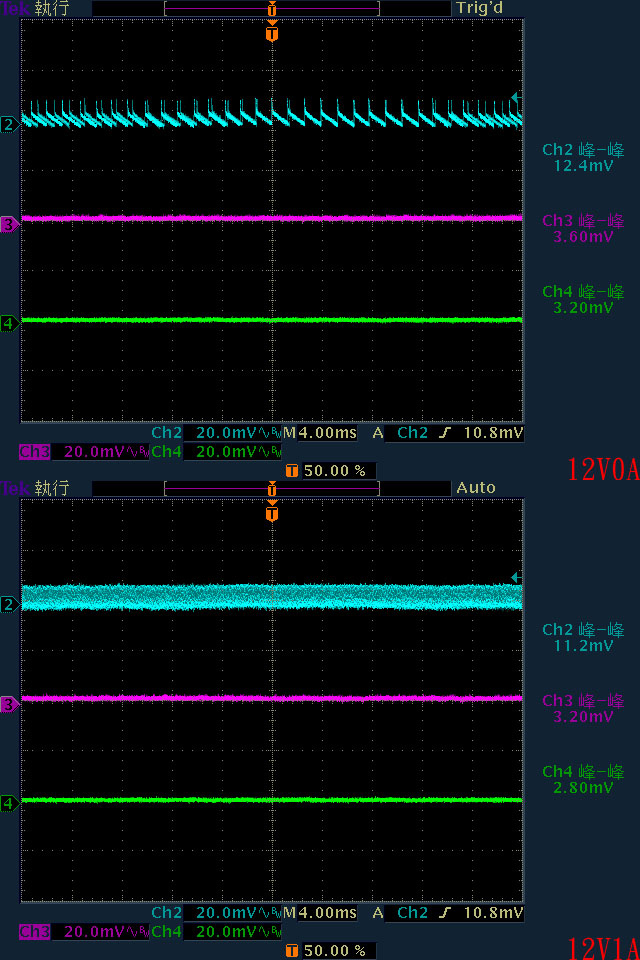This screenshot has width=640, height=960.
Task: Click the Ch4 ground marker in 12V1A capture
Action: coord(9,803)
